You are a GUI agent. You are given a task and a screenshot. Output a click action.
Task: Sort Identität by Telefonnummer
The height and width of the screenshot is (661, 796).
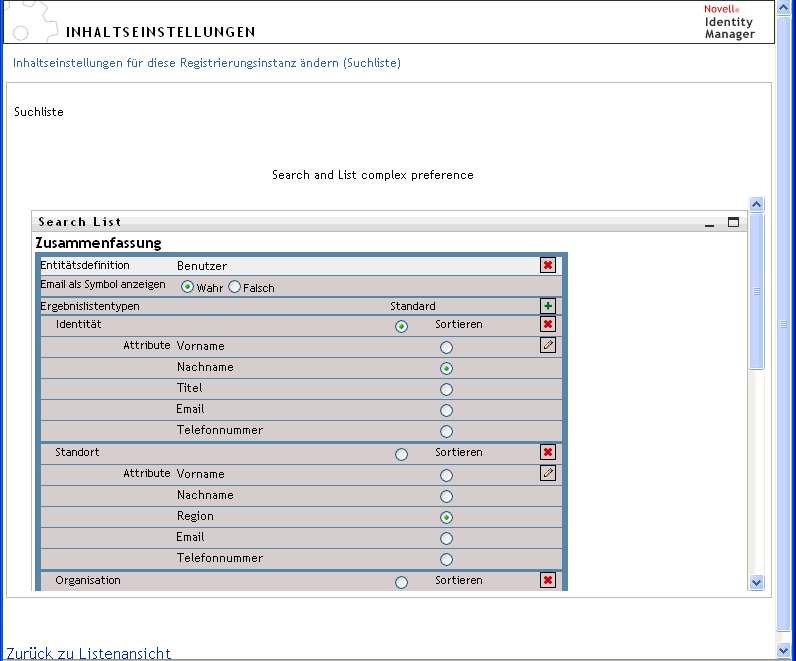pos(446,432)
